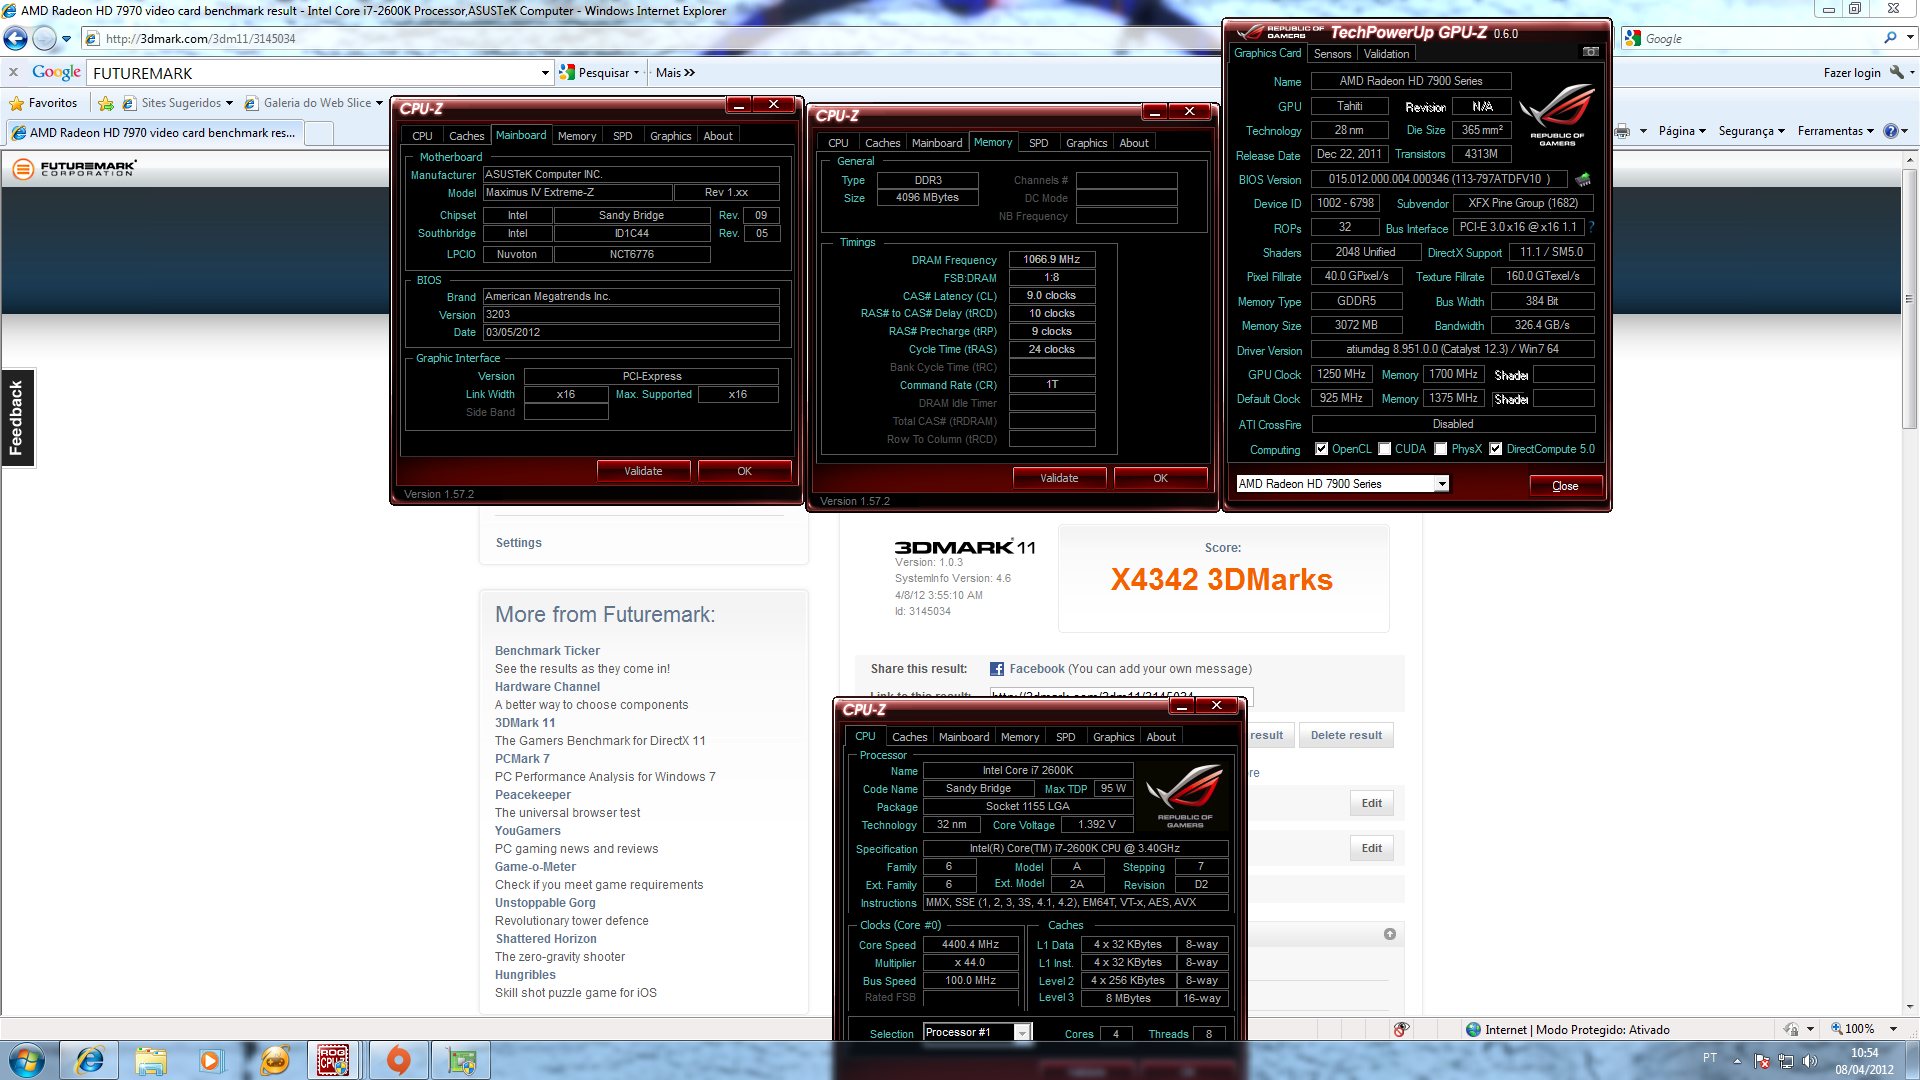Toggle the PhysX checkbox in GPU-Z

coord(1441,449)
